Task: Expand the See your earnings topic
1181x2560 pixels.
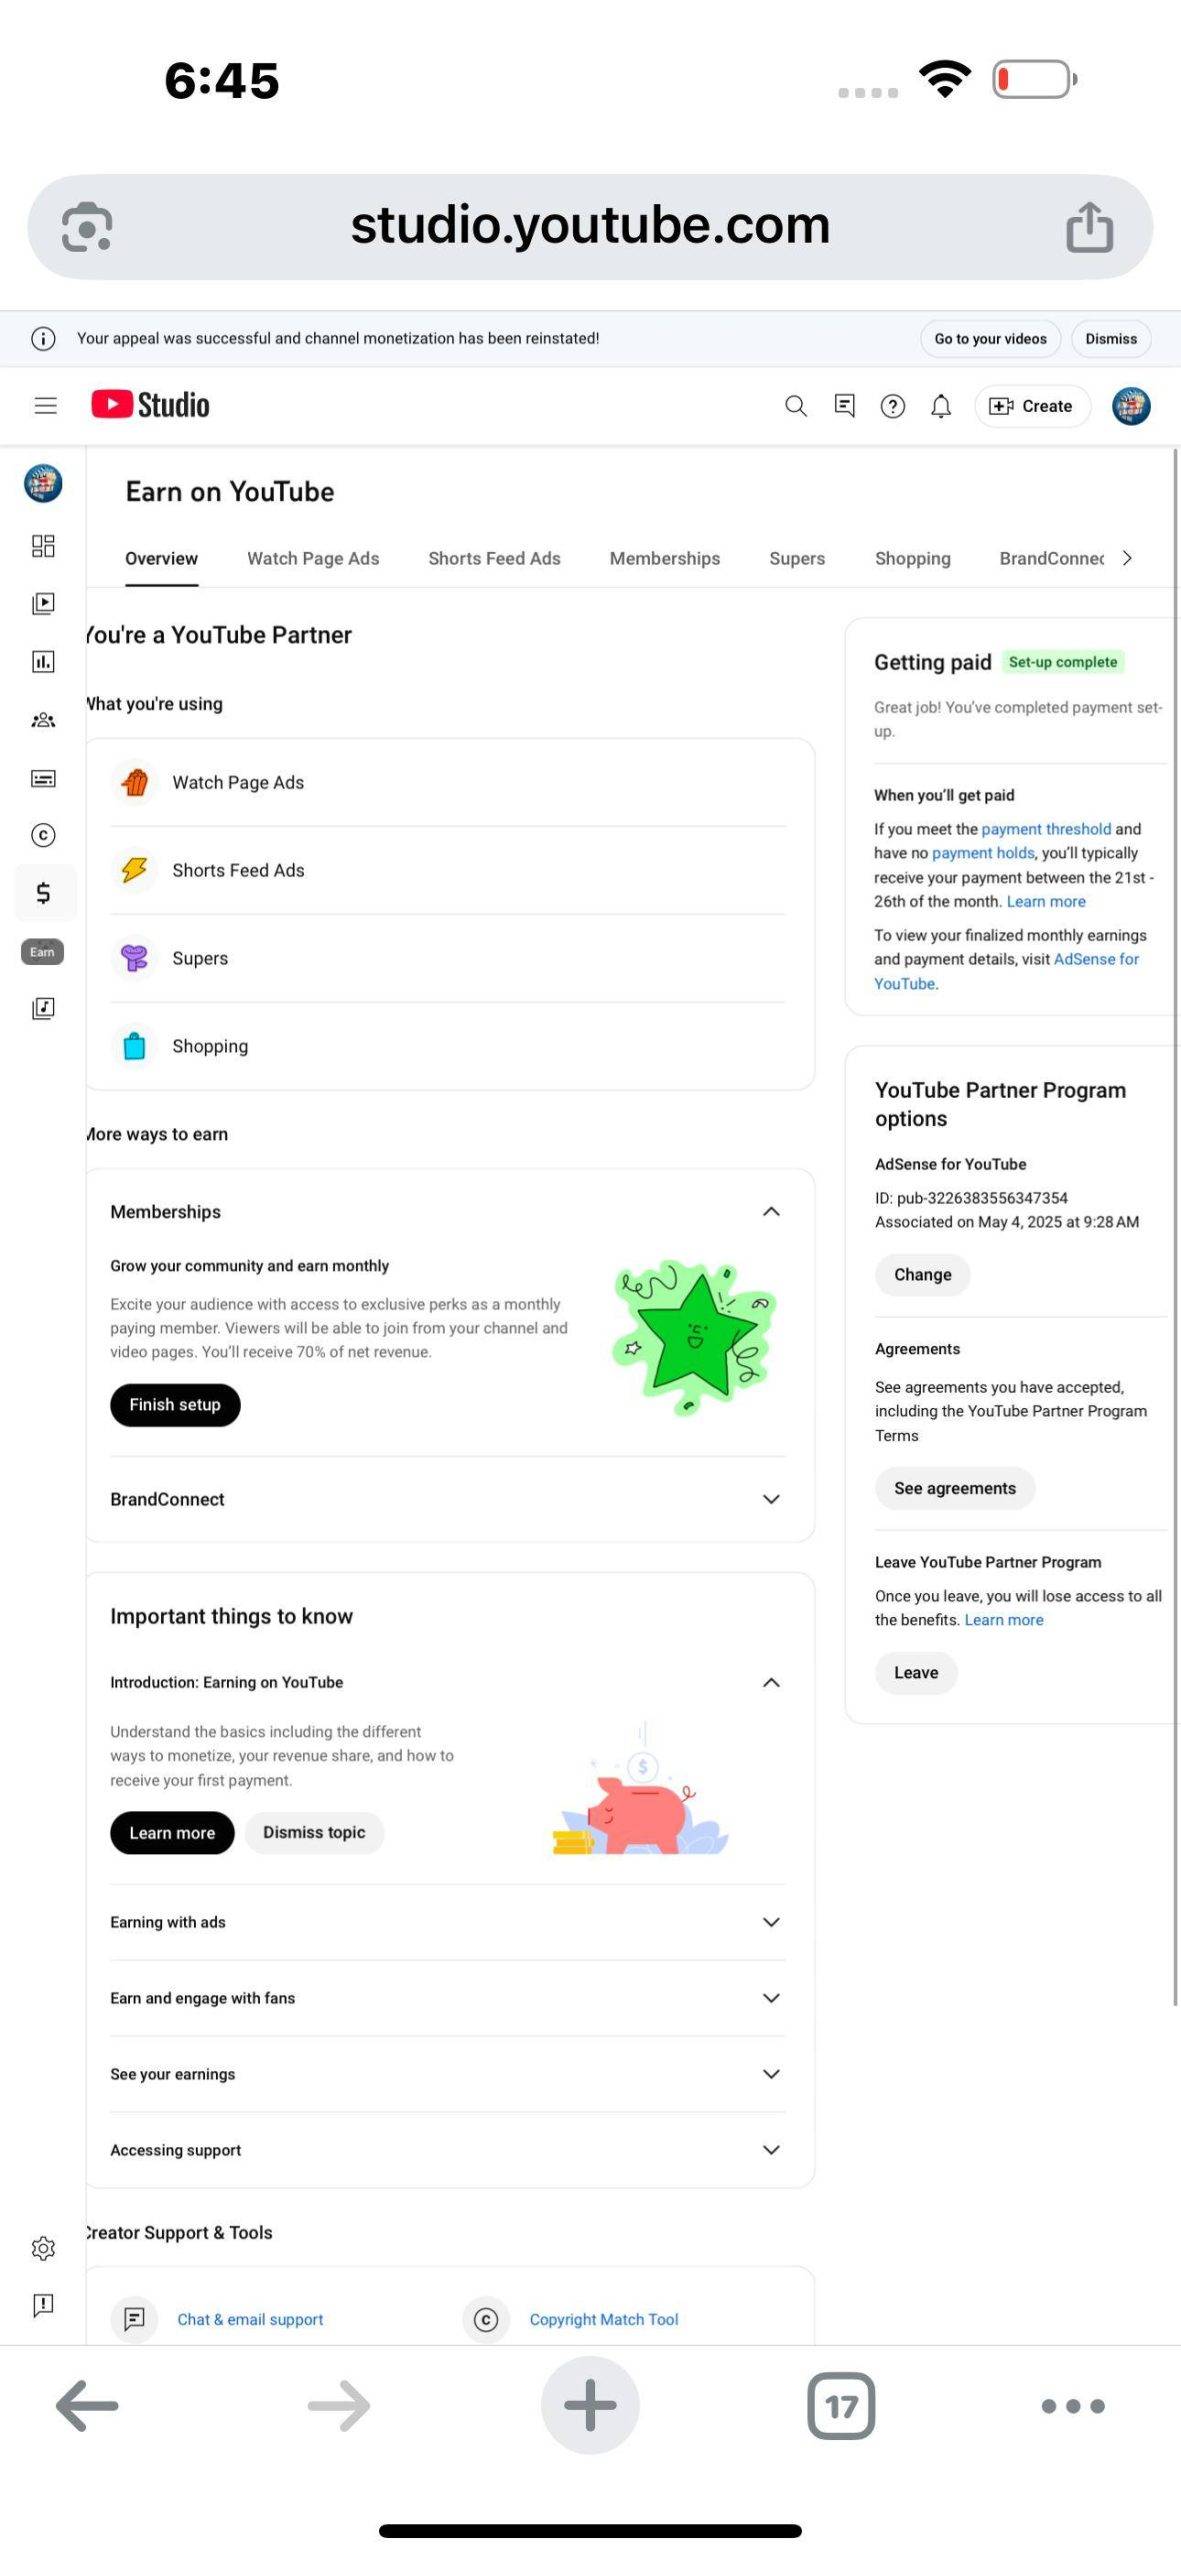Action: [x=770, y=2074]
